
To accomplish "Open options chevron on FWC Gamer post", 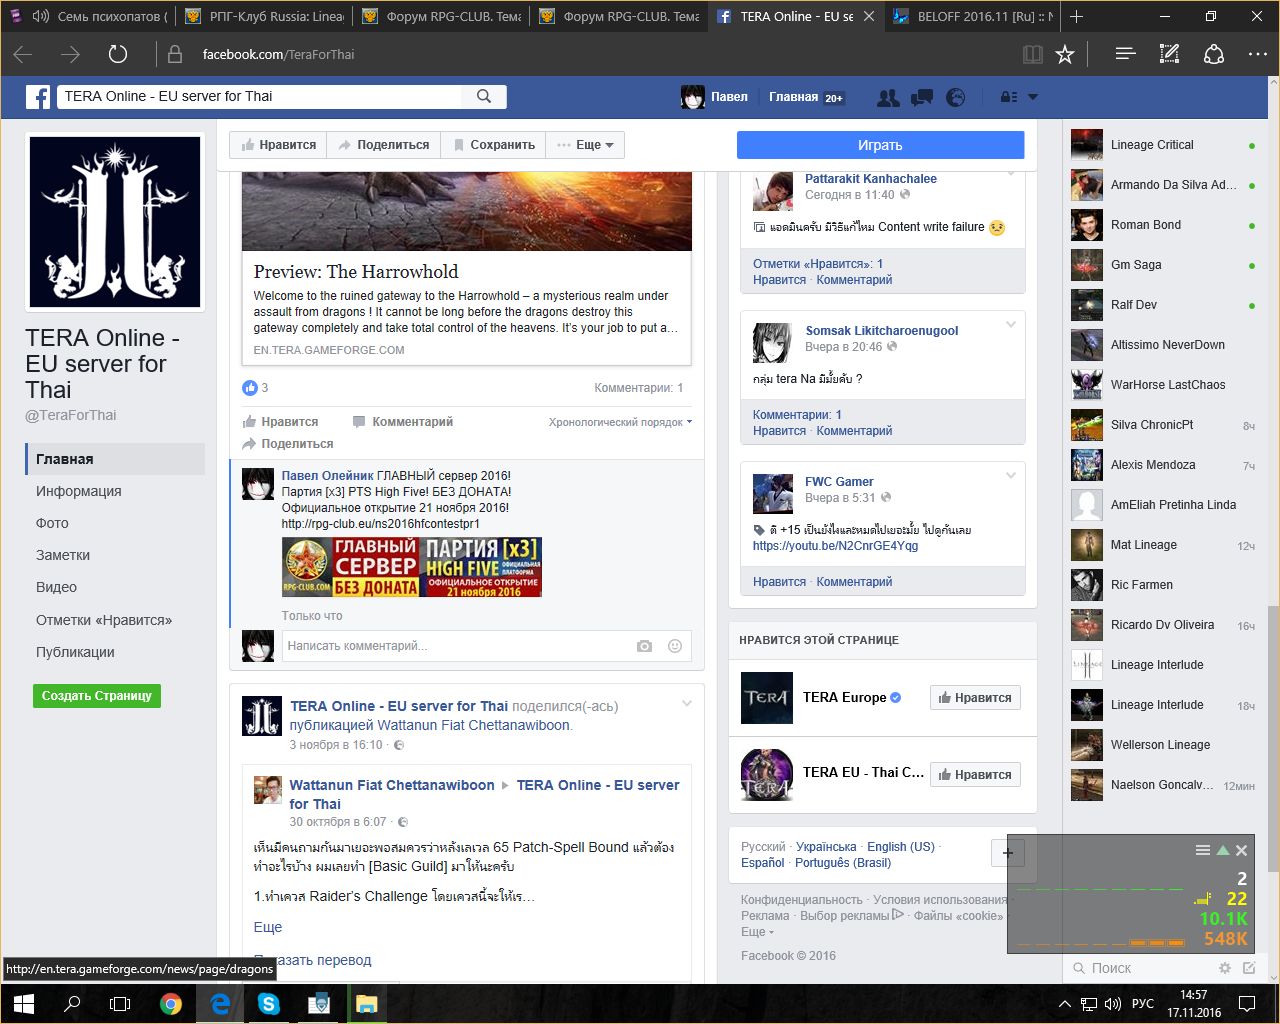I will pyautogui.click(x=1010, y=475).
